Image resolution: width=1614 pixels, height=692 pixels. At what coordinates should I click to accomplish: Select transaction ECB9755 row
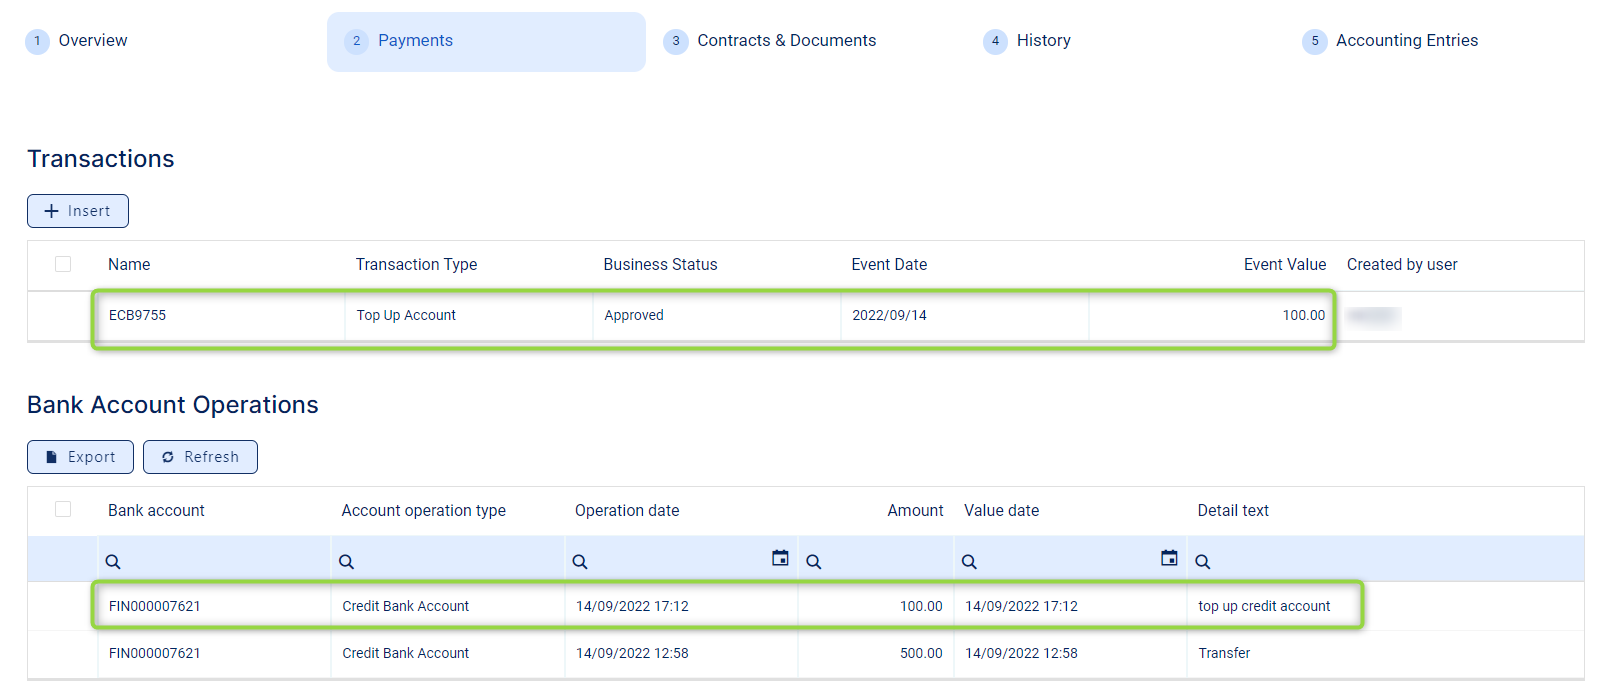tap(137, 316)
